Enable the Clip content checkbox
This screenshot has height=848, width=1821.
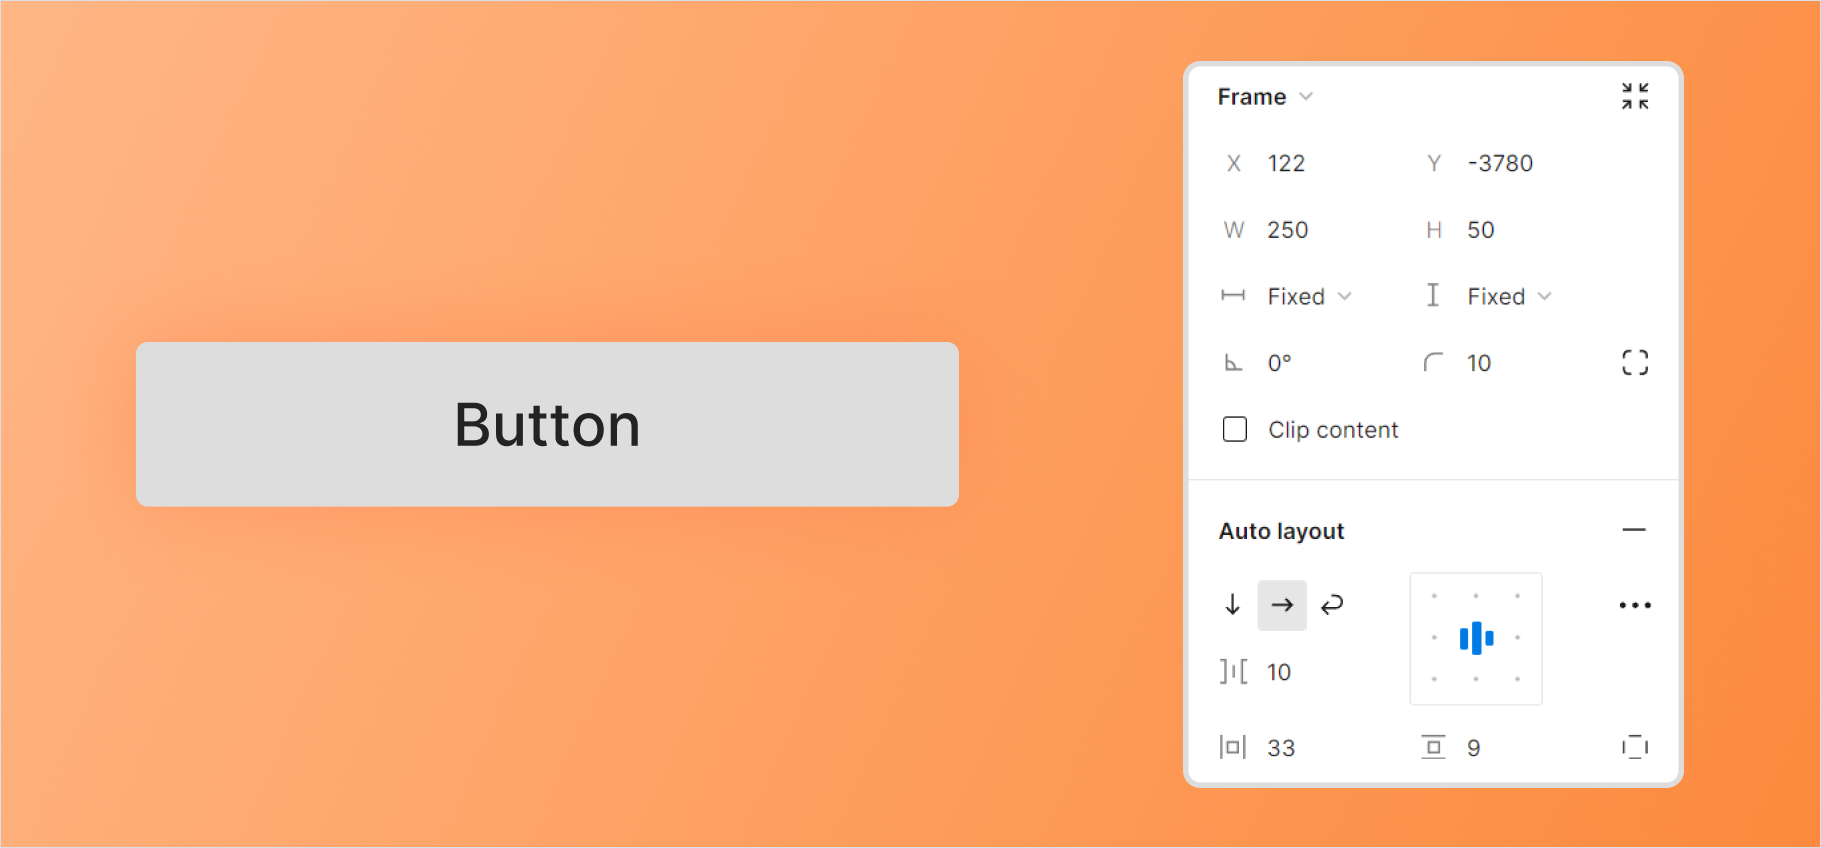(1235, 430)
